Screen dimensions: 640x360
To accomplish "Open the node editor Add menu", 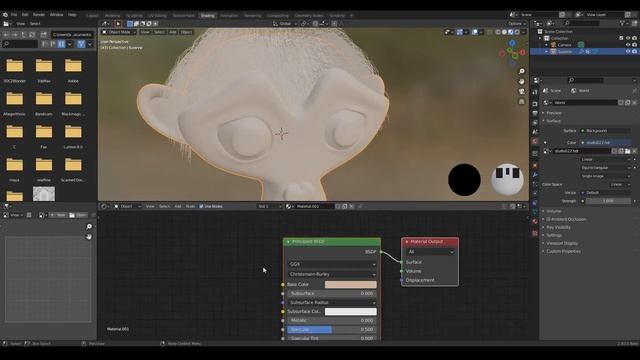I will 178,207.
